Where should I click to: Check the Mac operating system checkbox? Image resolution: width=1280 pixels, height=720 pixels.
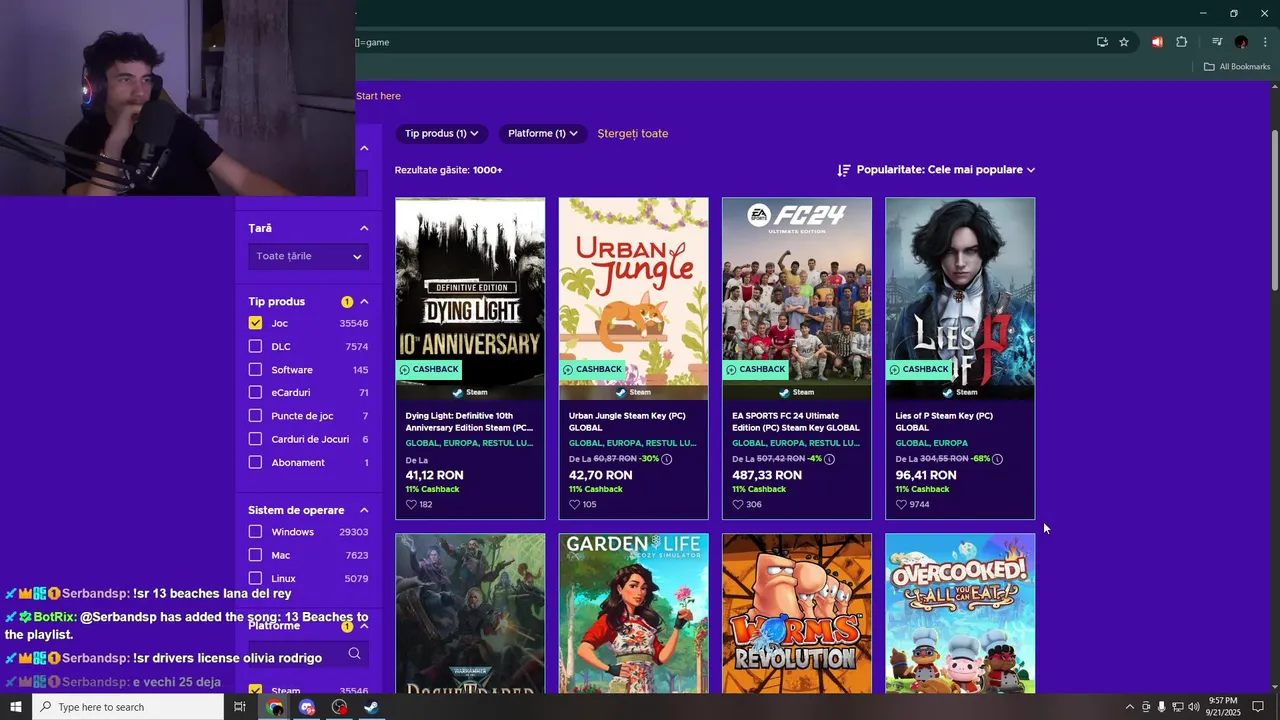point(255,555)
